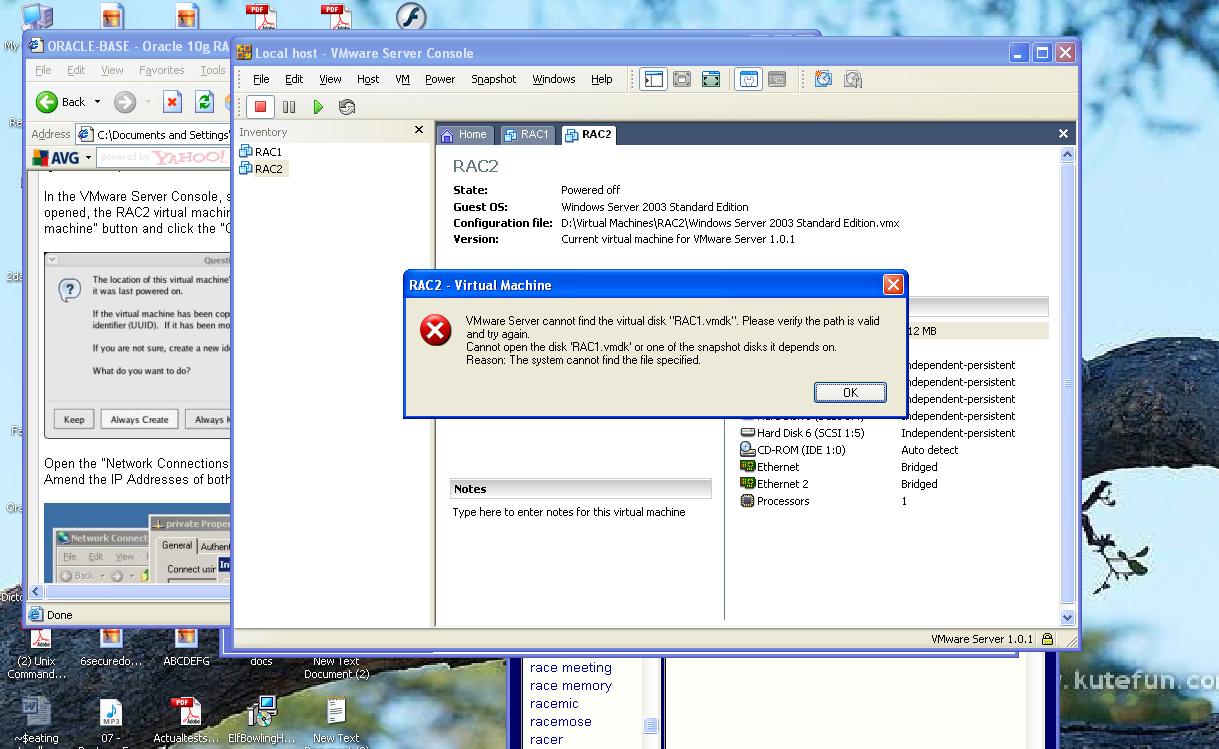The width and height of the screenshot is (1219, 749).
Task: Open the Power menu
Action: tap(440, 79)
